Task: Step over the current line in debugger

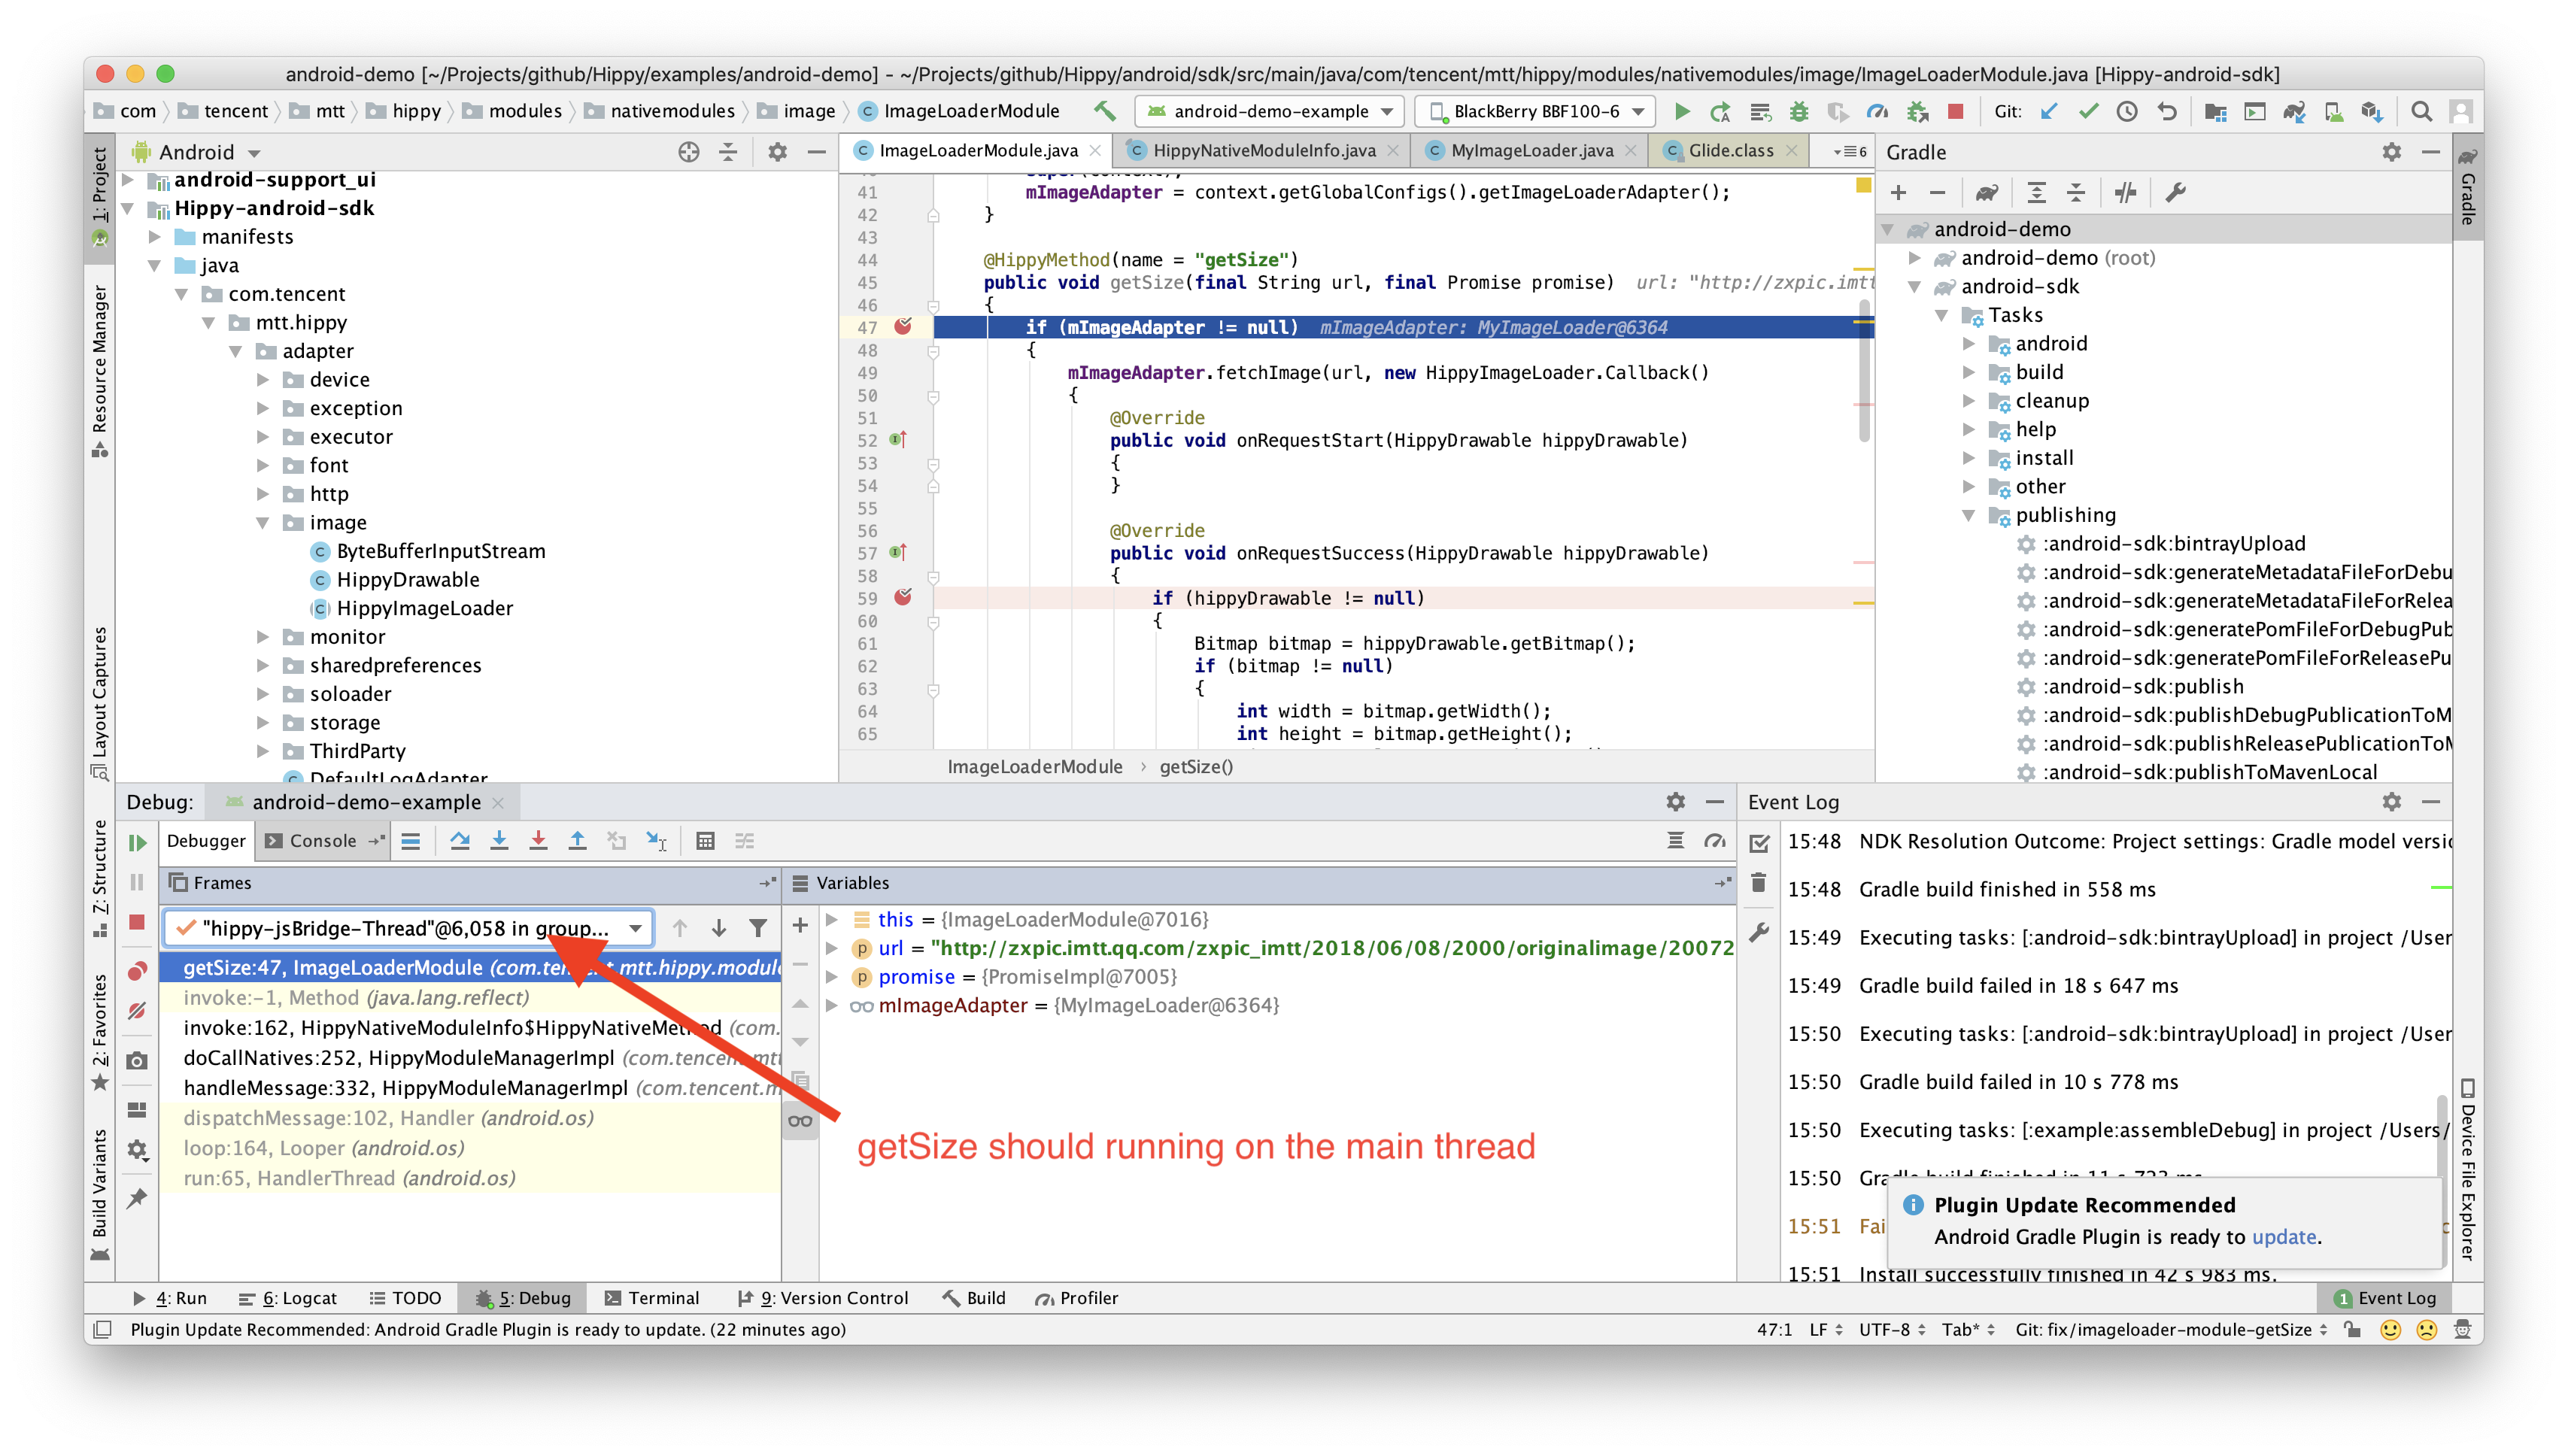Action: click(x=461, y=841)
